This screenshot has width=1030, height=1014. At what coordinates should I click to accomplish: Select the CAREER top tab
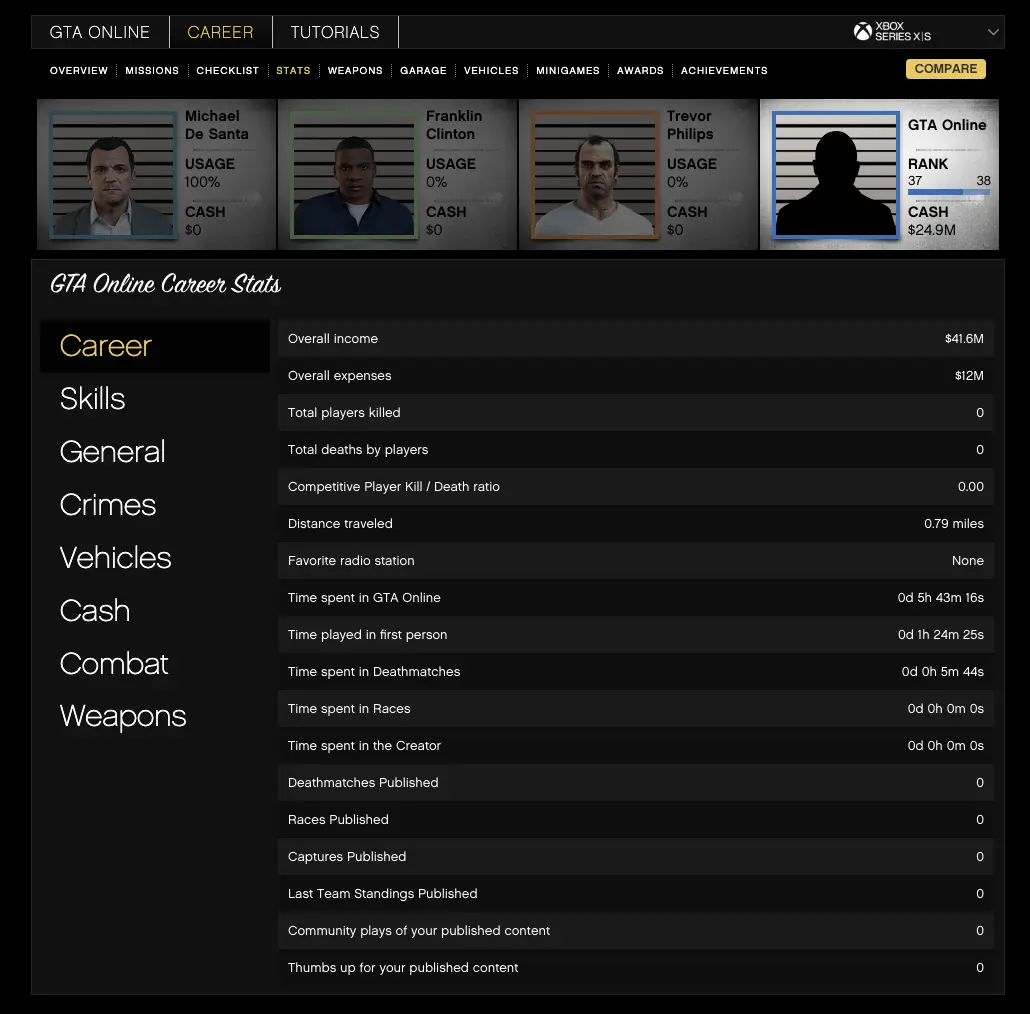tap(220, 32)
